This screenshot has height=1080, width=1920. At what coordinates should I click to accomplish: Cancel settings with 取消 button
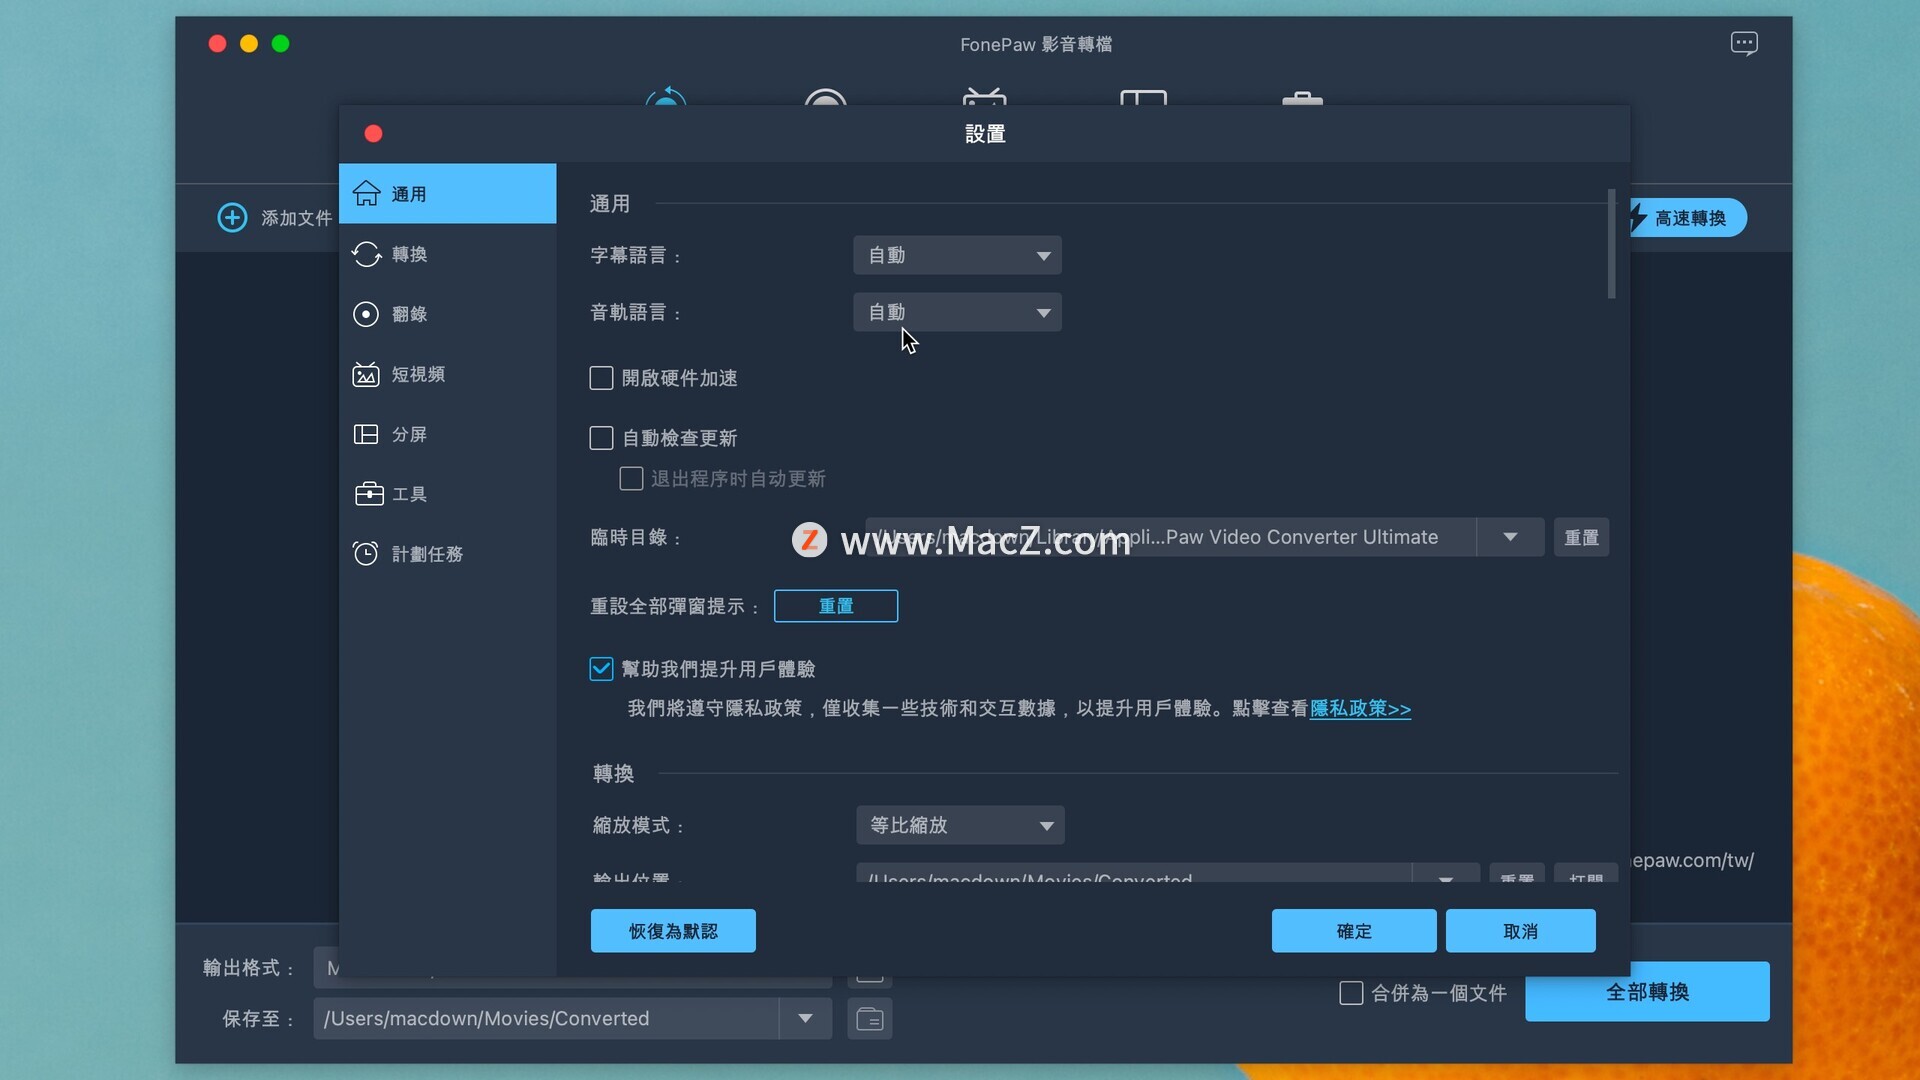(1520, 931)
